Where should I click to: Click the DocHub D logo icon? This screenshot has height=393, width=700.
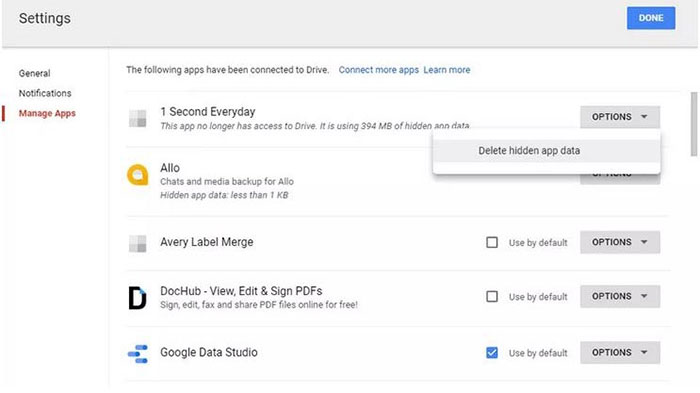click(137, 298)
